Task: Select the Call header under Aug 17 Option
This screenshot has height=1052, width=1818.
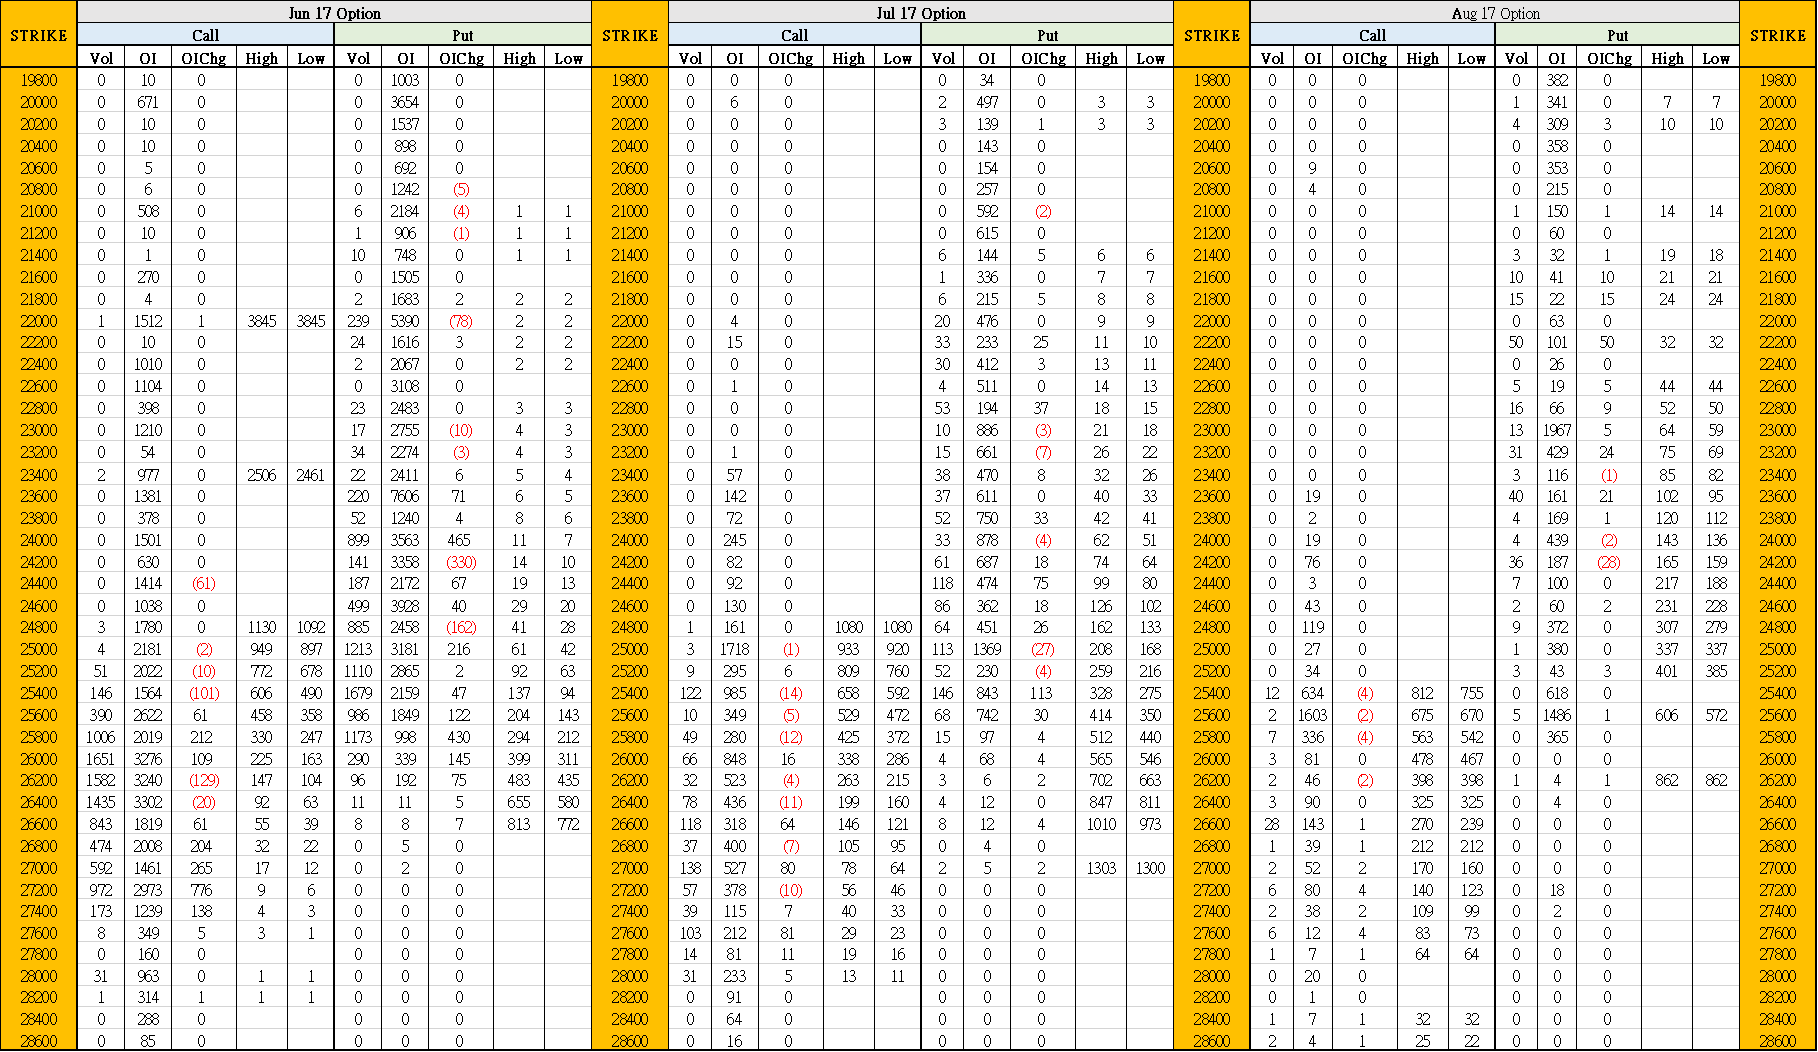Action: click(1372, 35)
